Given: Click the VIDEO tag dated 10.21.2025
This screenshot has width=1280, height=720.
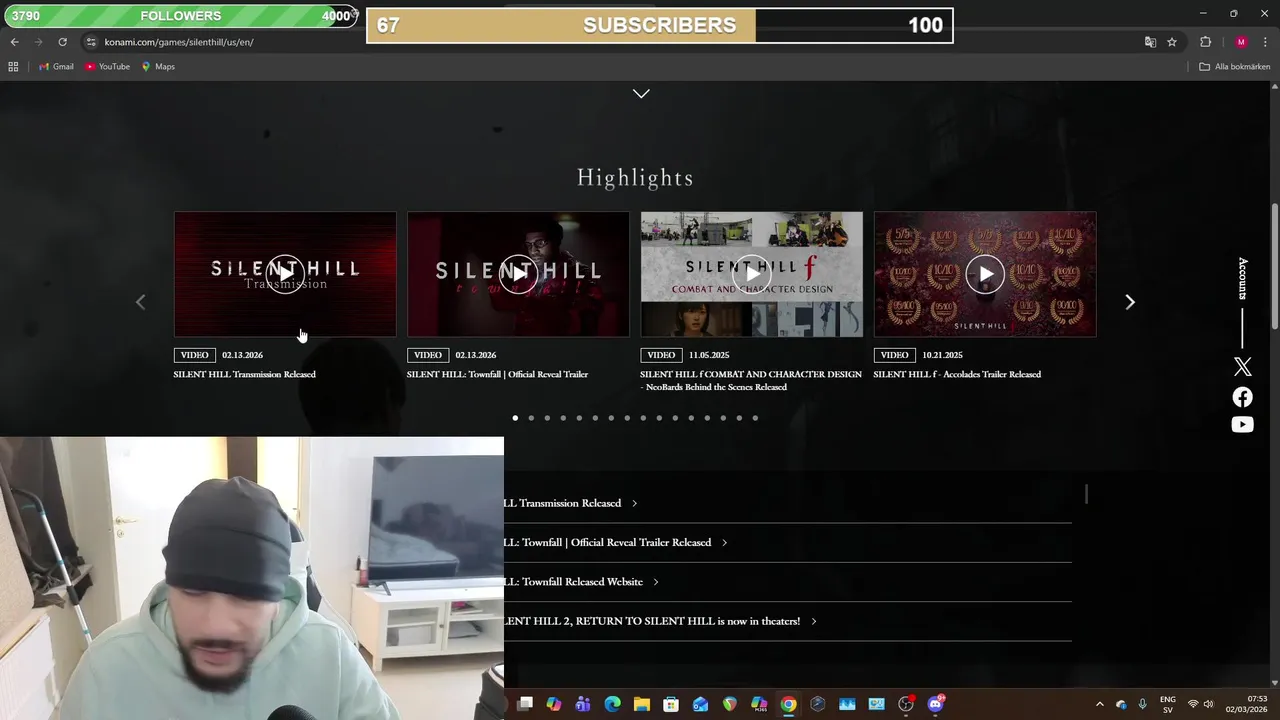Looking at the screenshot, I should [x=894, y=355].
